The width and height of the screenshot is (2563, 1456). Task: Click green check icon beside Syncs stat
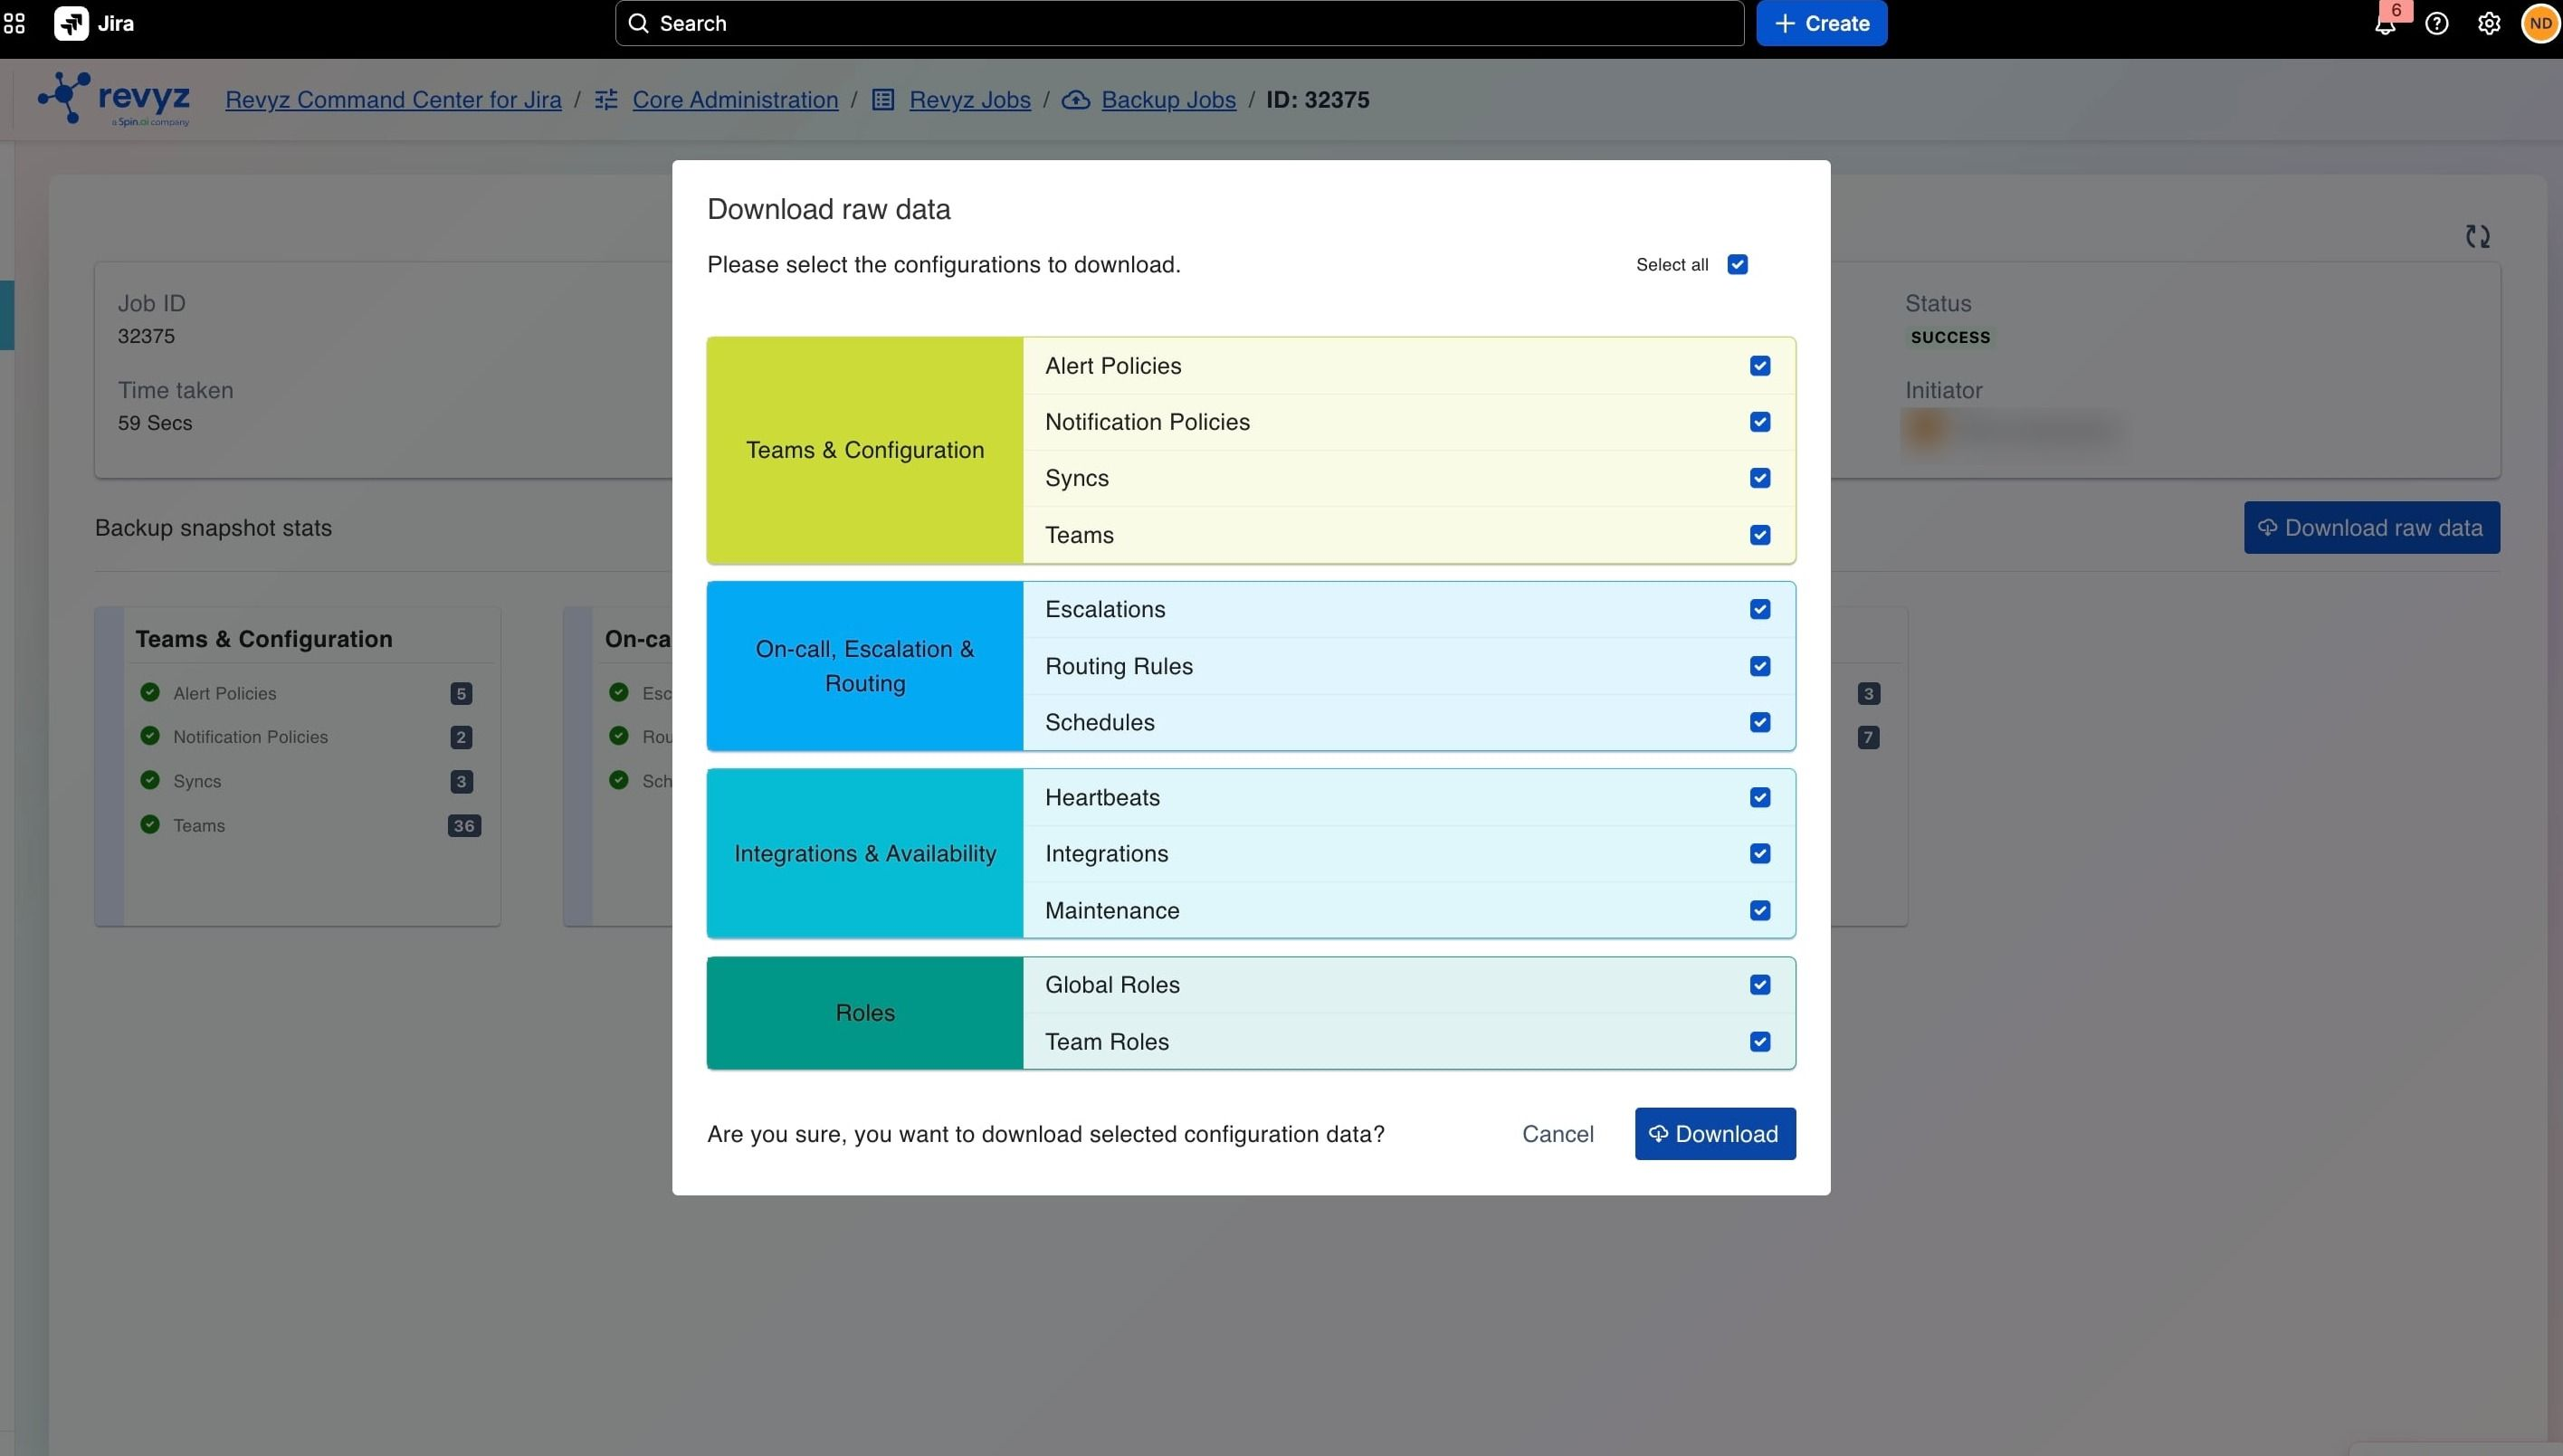[150, 780]
